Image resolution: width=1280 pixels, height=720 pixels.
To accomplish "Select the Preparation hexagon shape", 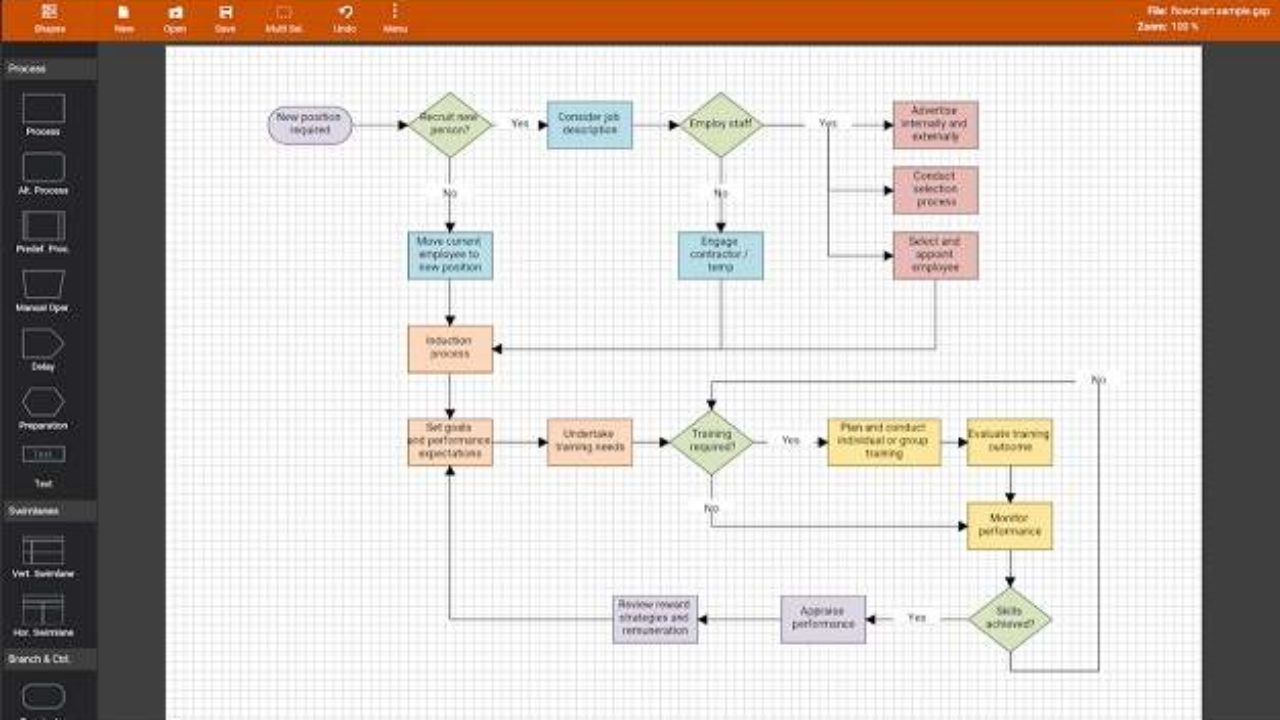I will pos(43,402).
